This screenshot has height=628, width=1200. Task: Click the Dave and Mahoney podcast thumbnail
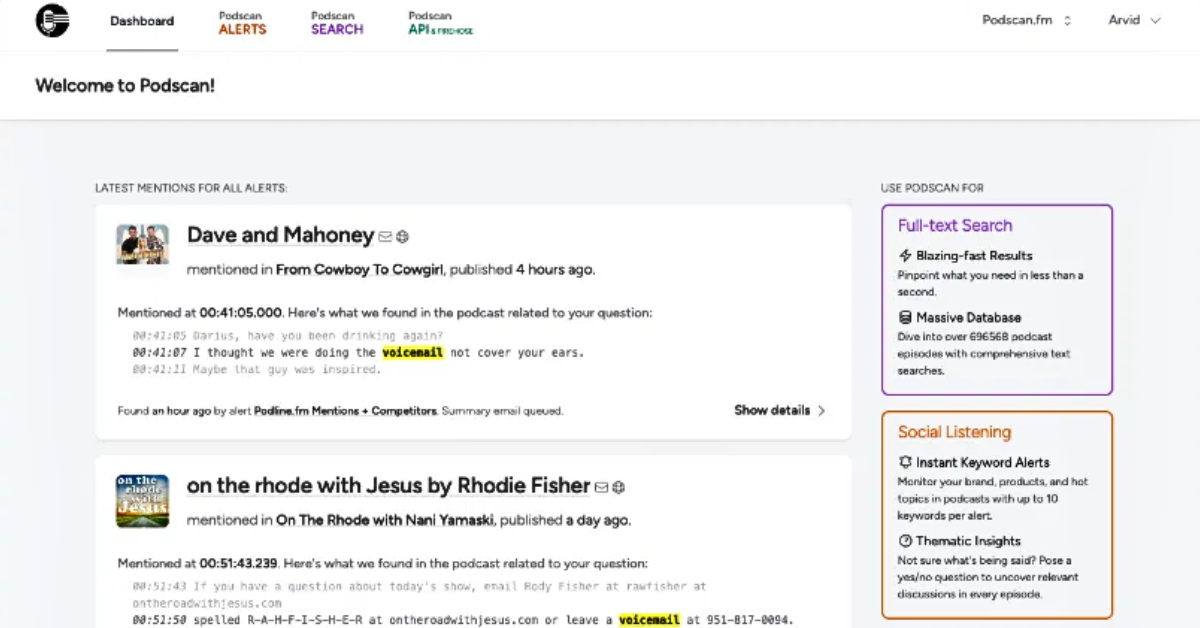tap(142, 244)
